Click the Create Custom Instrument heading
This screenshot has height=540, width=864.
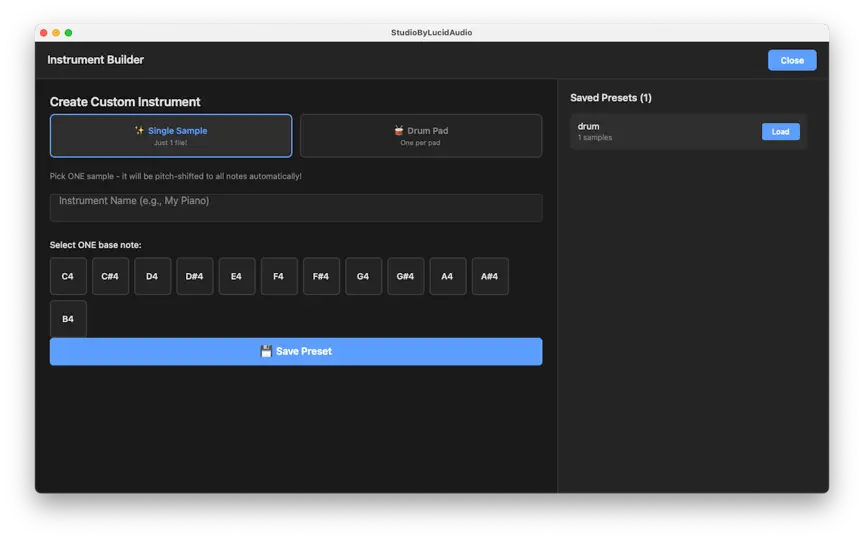tap(125, 102)
